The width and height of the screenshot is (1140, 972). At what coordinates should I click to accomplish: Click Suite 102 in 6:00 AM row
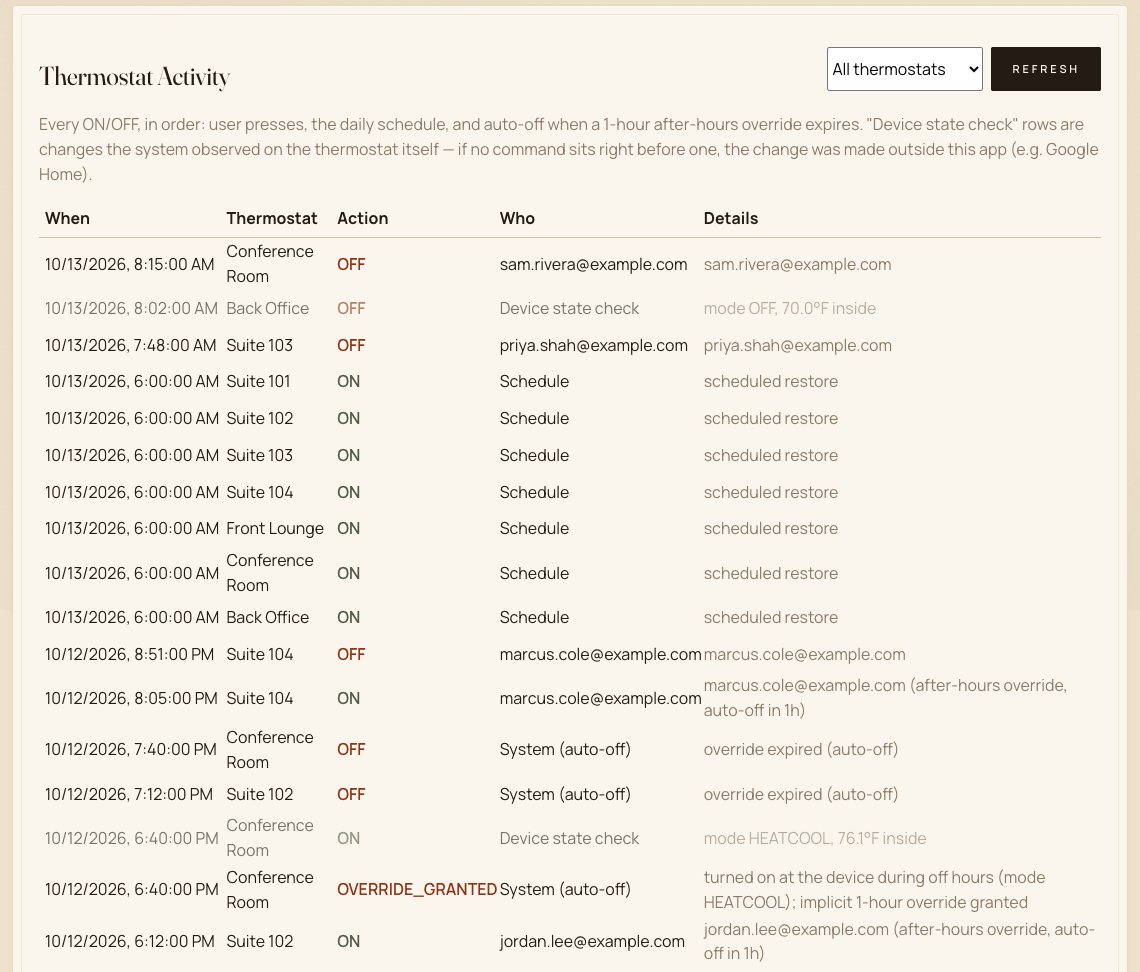260,418
